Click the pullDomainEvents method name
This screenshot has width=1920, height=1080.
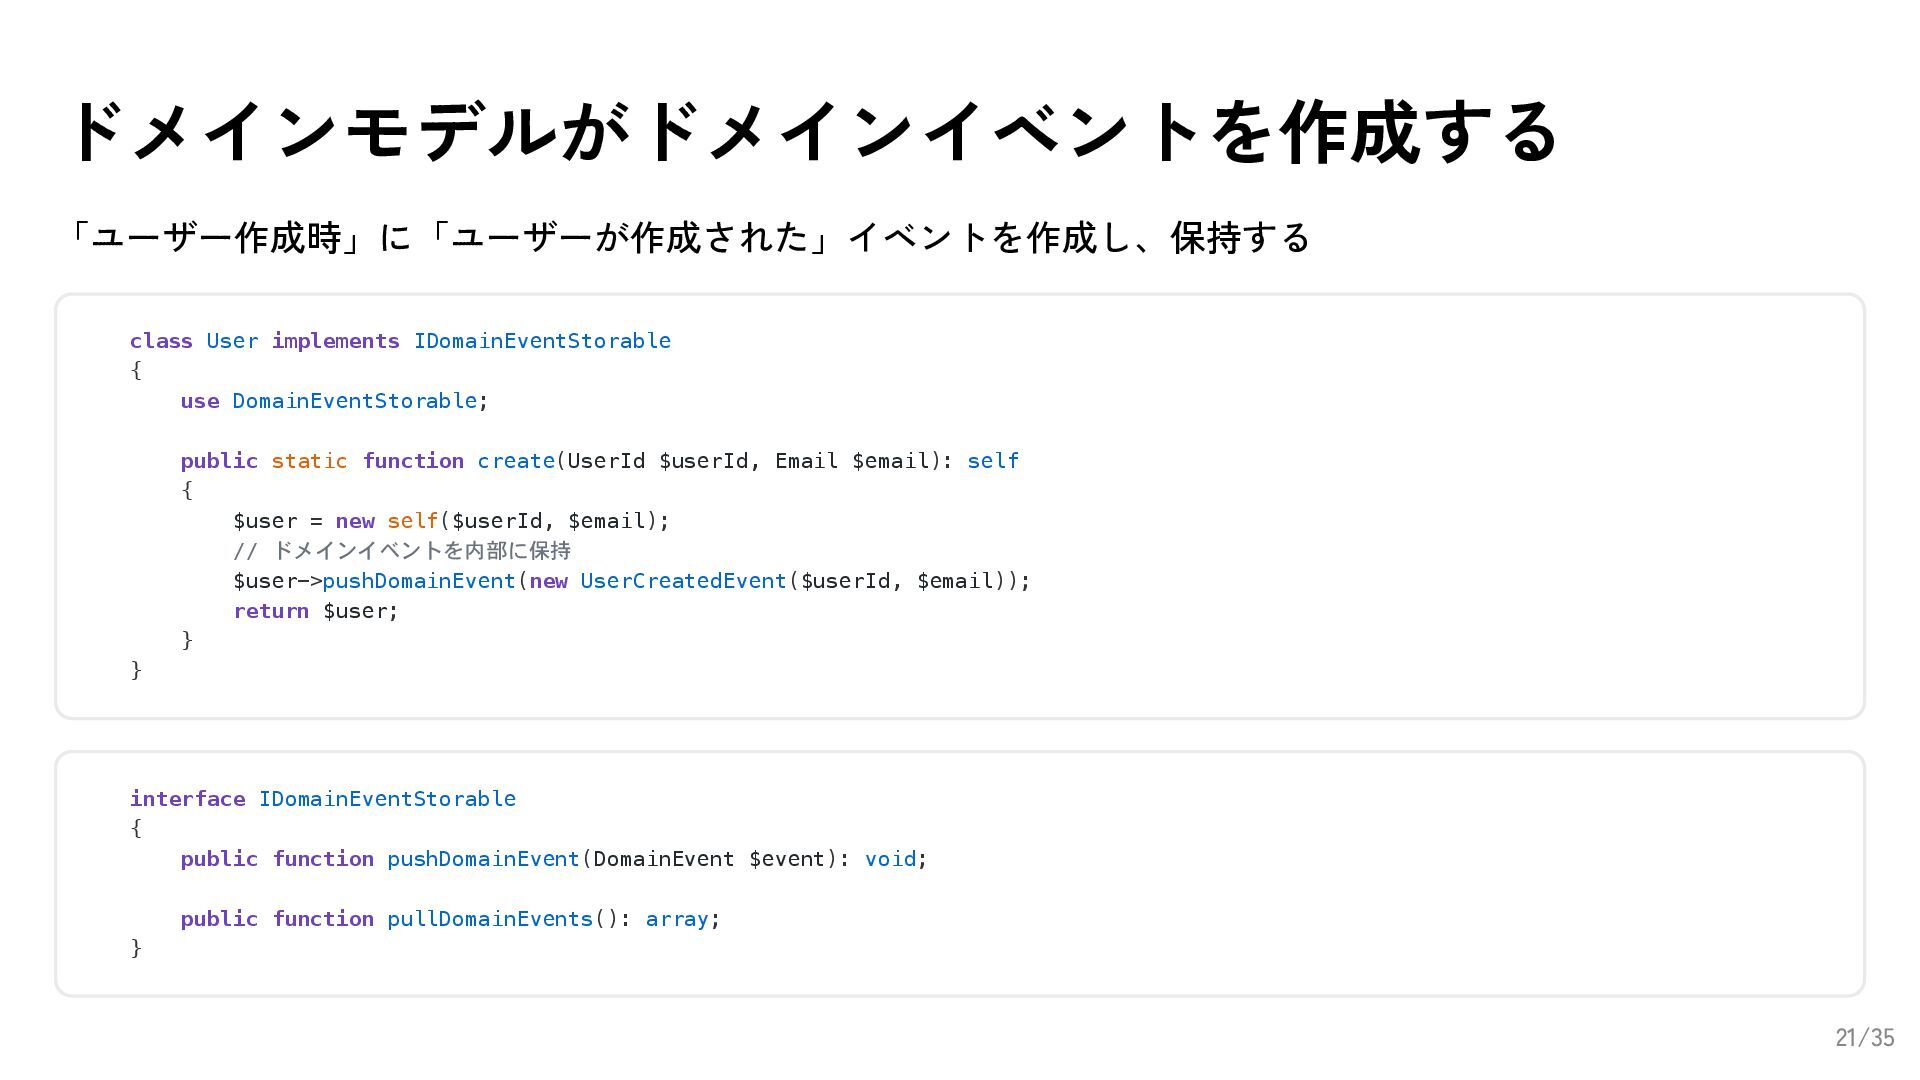(x=490, y=919)
